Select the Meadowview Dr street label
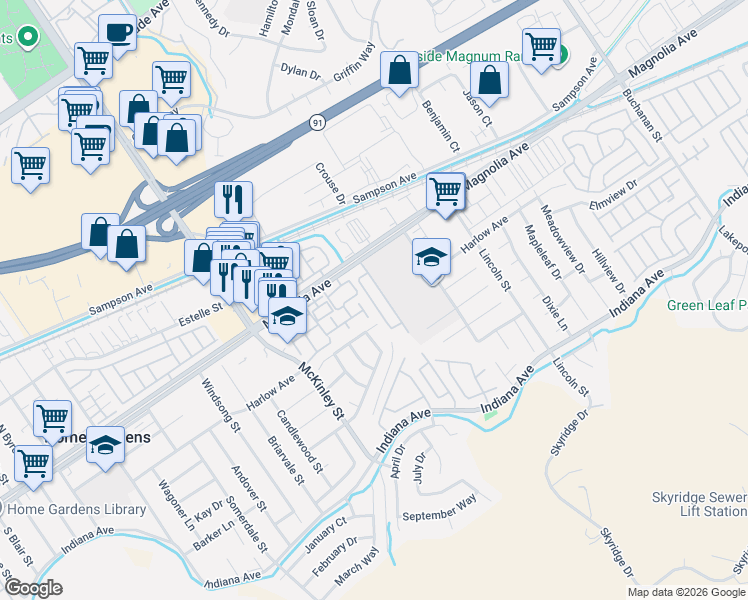The width and height of the screenshot is (748, 600). tap(562, 239)
